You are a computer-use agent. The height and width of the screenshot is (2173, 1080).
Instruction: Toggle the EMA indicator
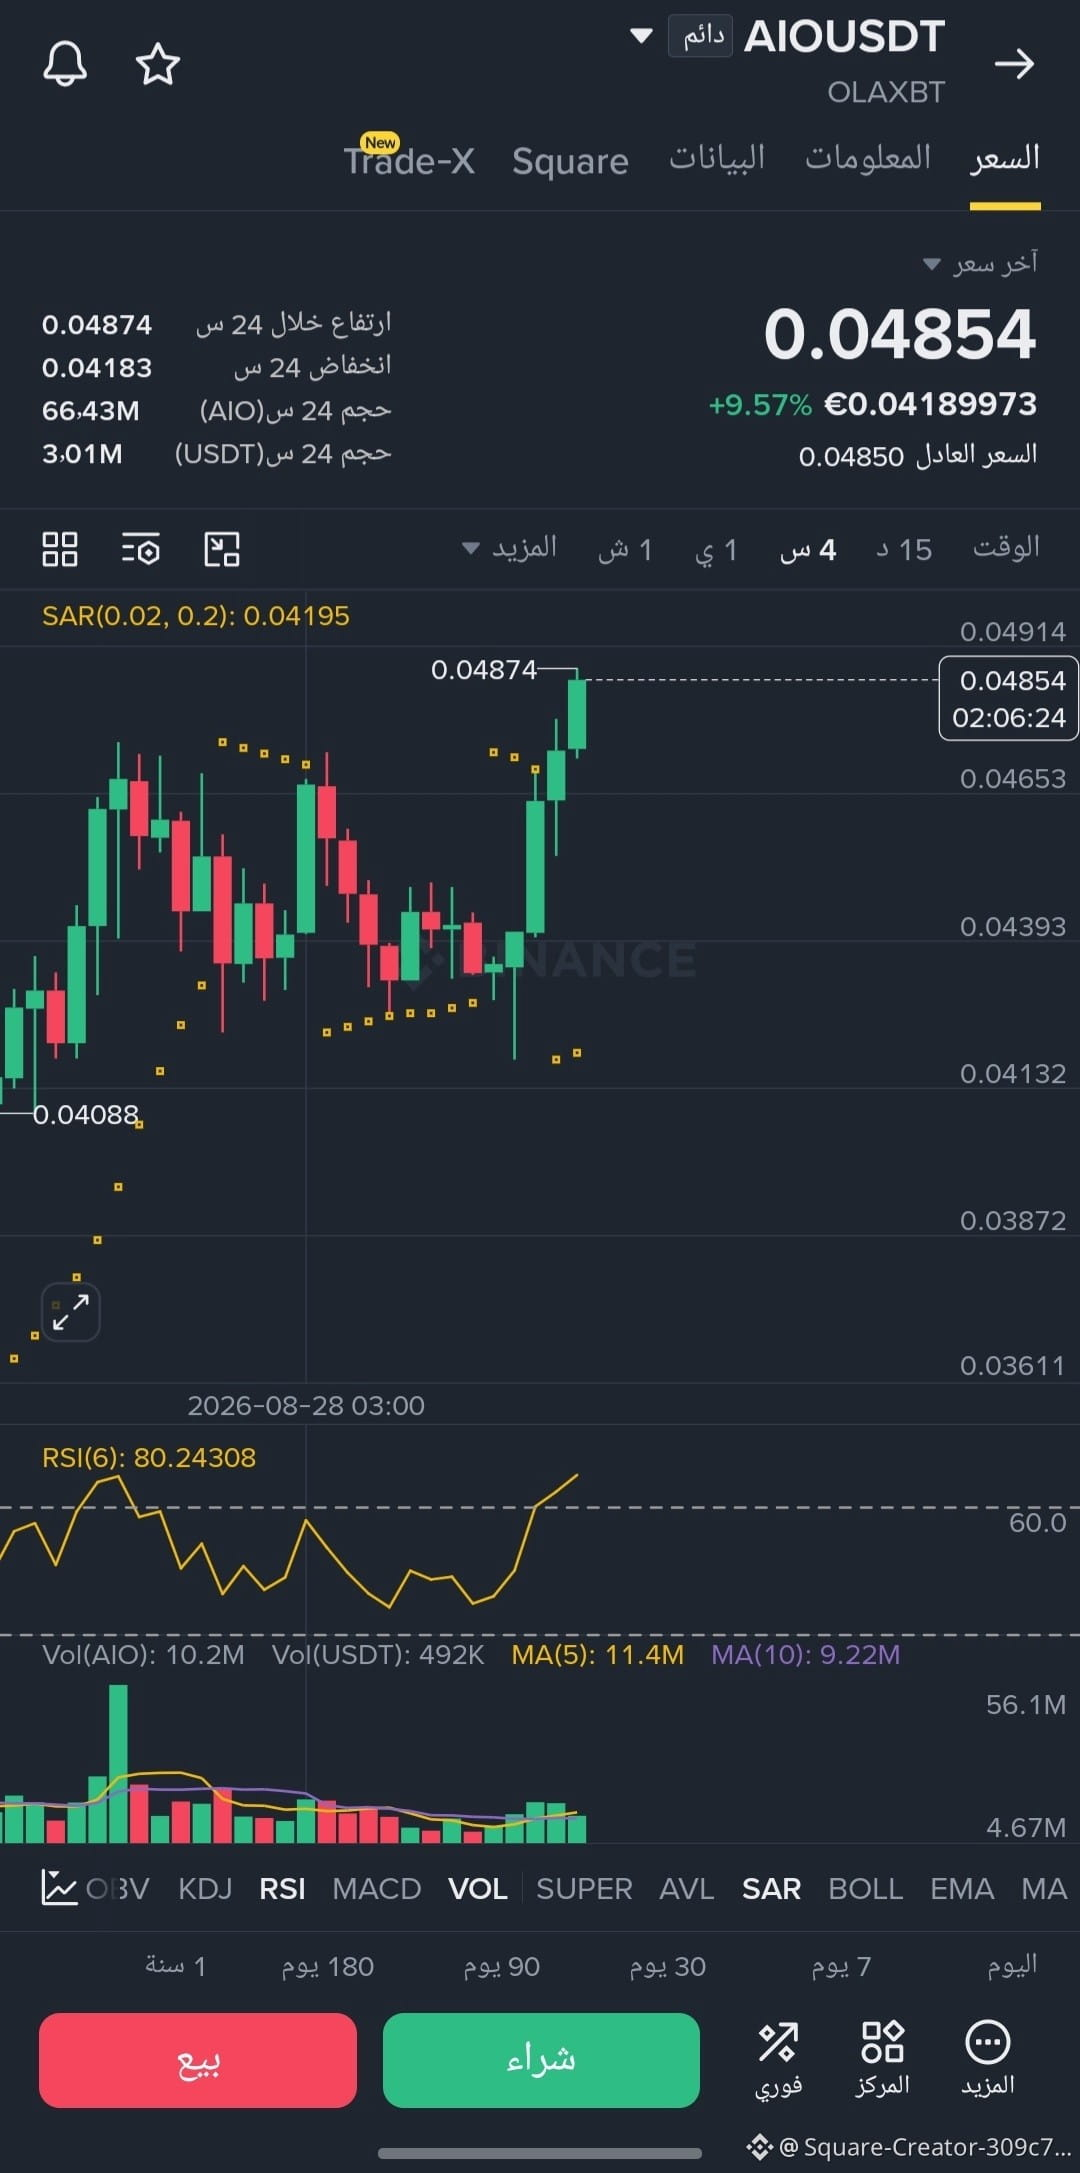(x=962, y=1888)
